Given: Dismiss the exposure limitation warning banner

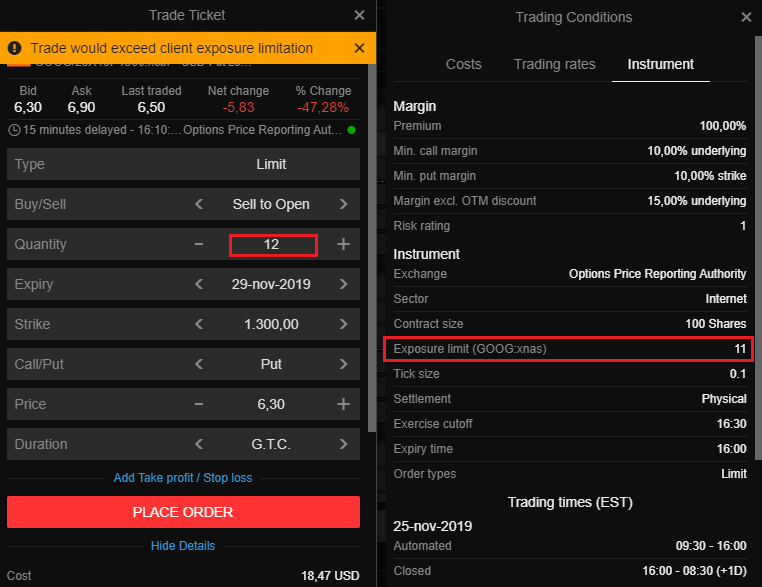Looking at the screenshot, I should 359,47.
